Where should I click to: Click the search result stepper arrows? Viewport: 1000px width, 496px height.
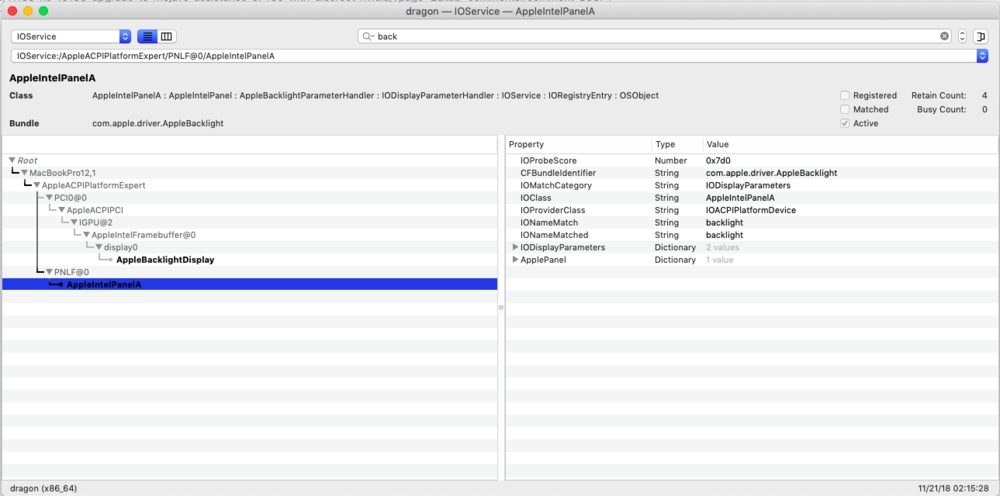[962, 36]
